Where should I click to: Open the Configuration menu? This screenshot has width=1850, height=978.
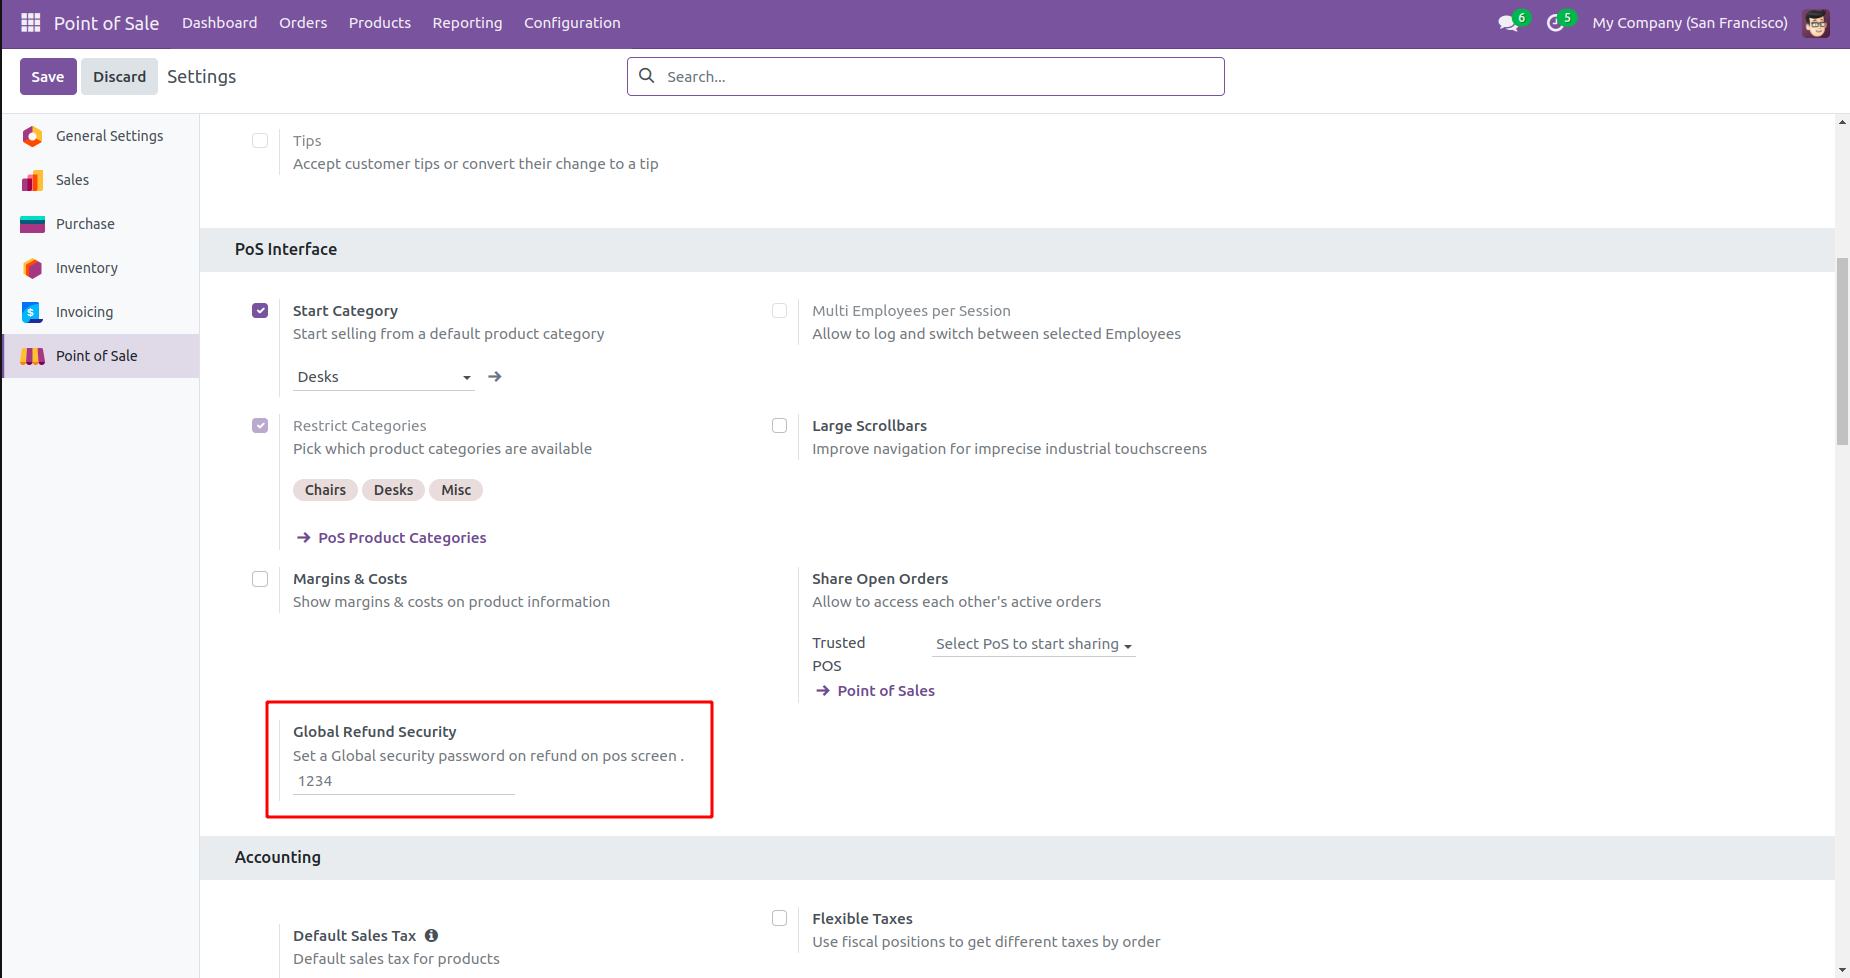pos(572,23)
